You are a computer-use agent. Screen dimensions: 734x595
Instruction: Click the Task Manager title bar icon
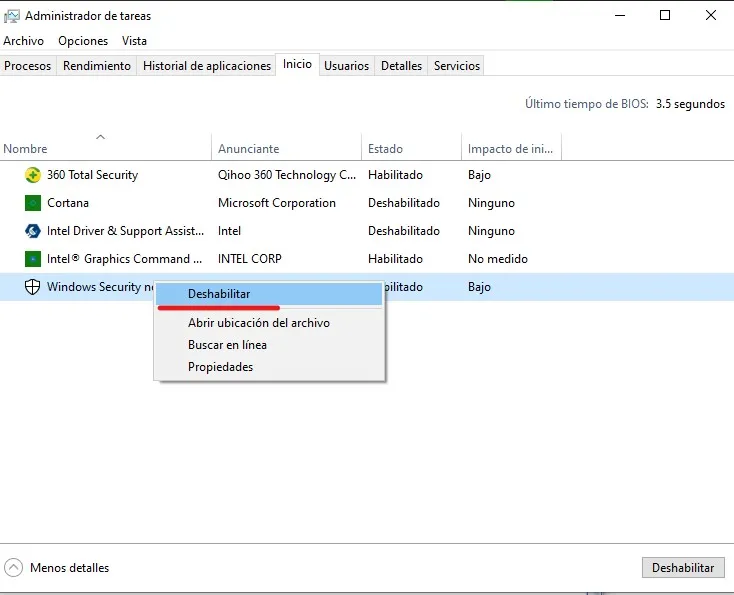pos(12,16)
